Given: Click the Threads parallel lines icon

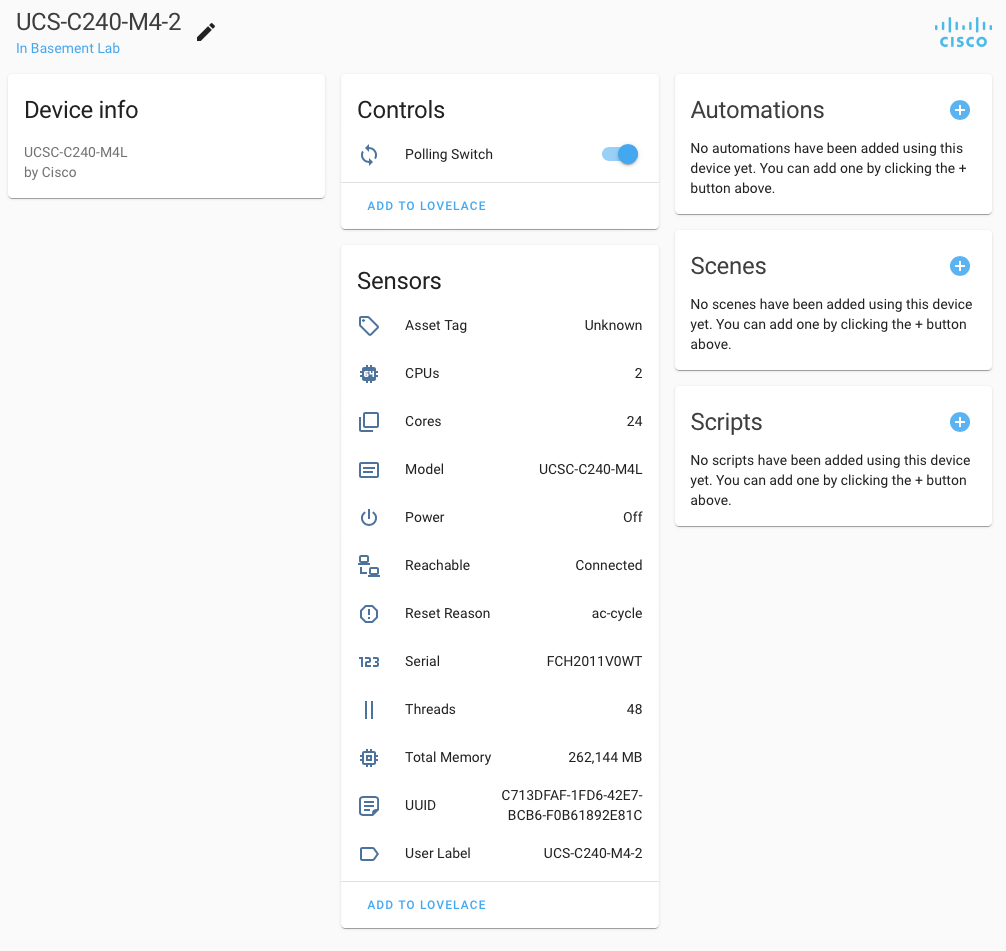Looking at the screenshot, I should click(x=369, y=710).
